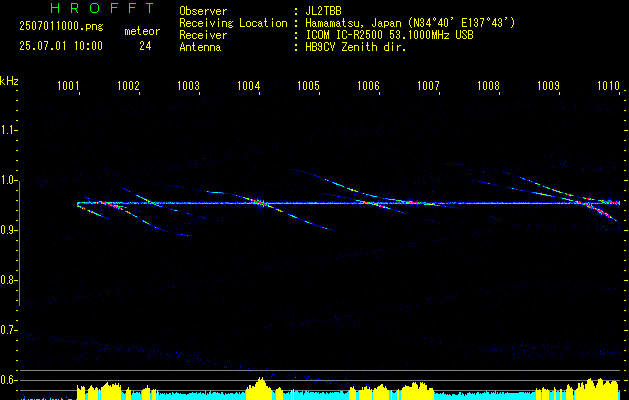
Task: Click the observer callsign JL2TBB
Action: [x=323, y=11]
